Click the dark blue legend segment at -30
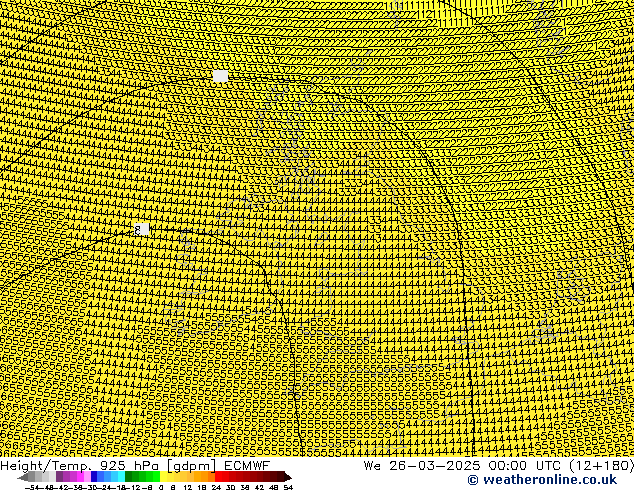This screenshot has width=634, height=490. 94,477
